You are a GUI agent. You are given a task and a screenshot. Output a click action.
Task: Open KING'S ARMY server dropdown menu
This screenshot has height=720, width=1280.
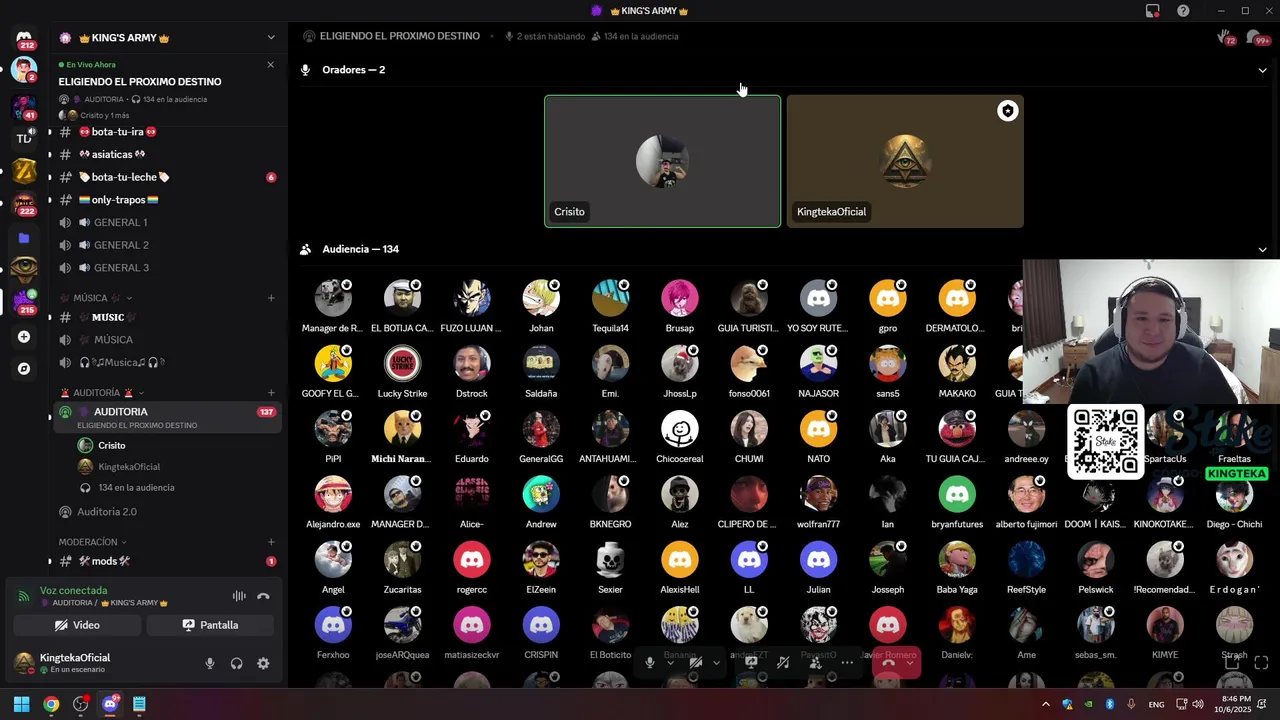pyautogui.click(x=271, y=38)
